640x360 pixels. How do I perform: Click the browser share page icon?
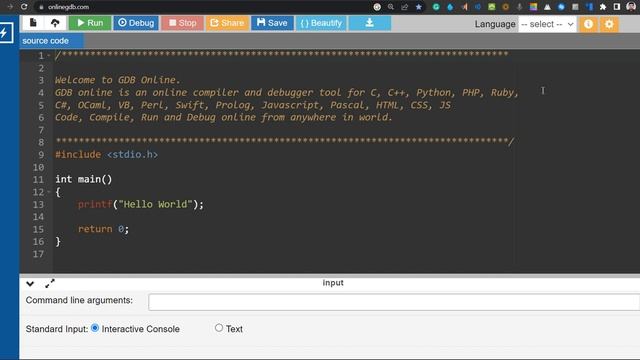pos(404,7)
